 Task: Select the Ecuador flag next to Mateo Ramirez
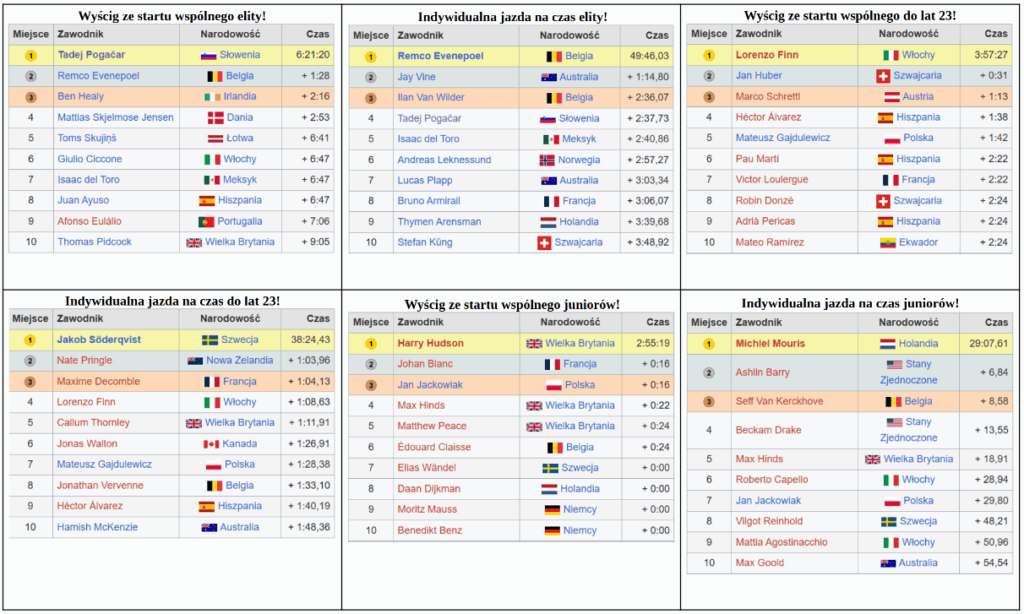888,243
